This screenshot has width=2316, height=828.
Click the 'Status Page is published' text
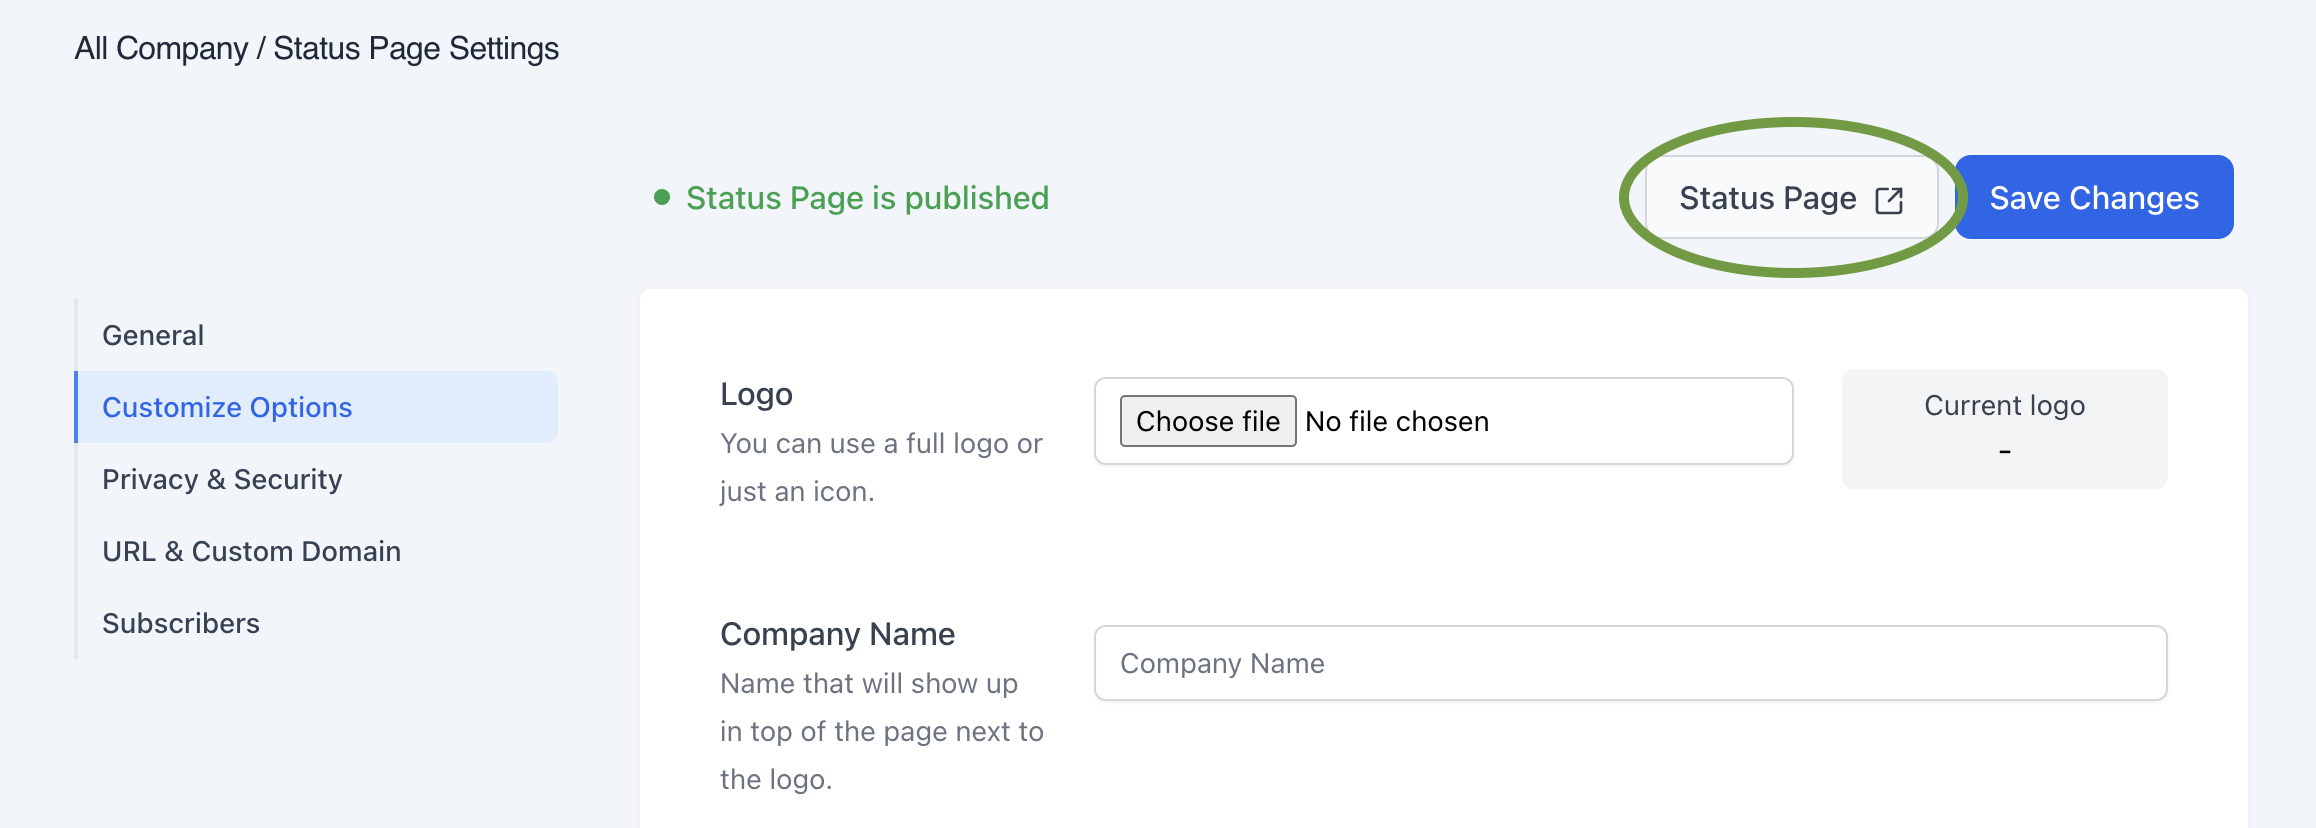(867, 198)
